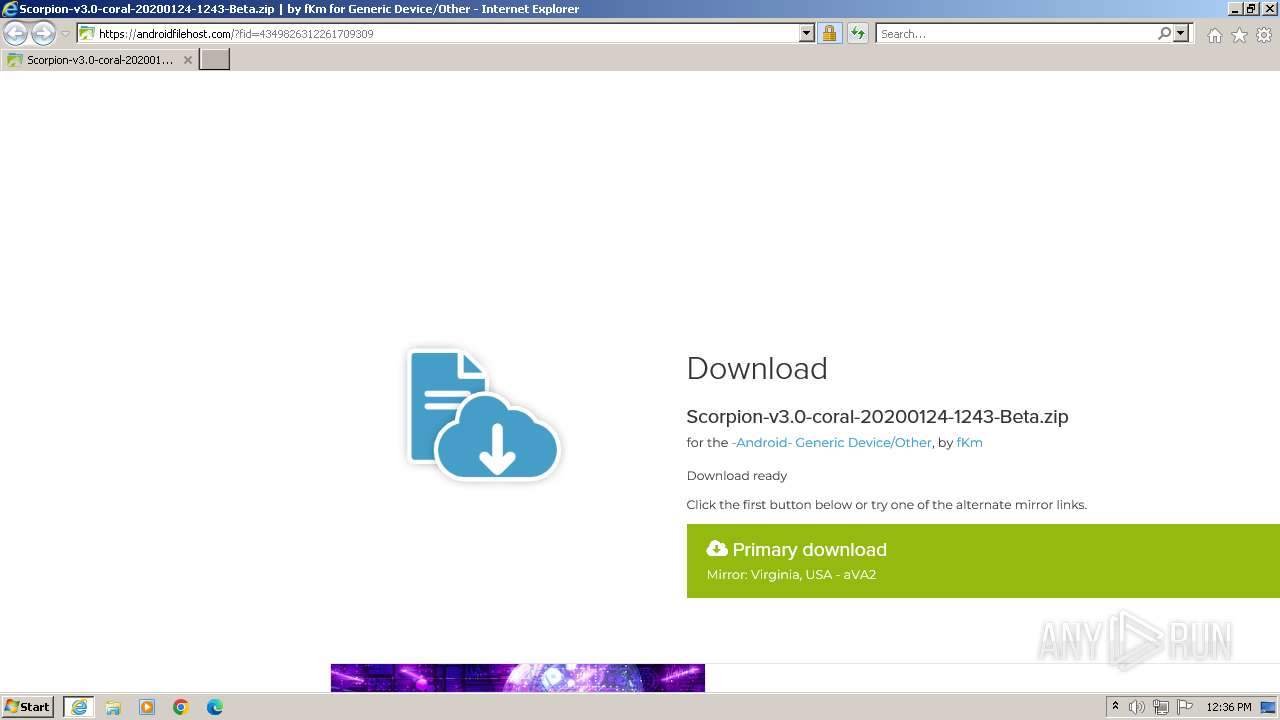Restore down the Internet Explorer window
Viewport: 1280px width, 720px height.
coord(1250,9)
